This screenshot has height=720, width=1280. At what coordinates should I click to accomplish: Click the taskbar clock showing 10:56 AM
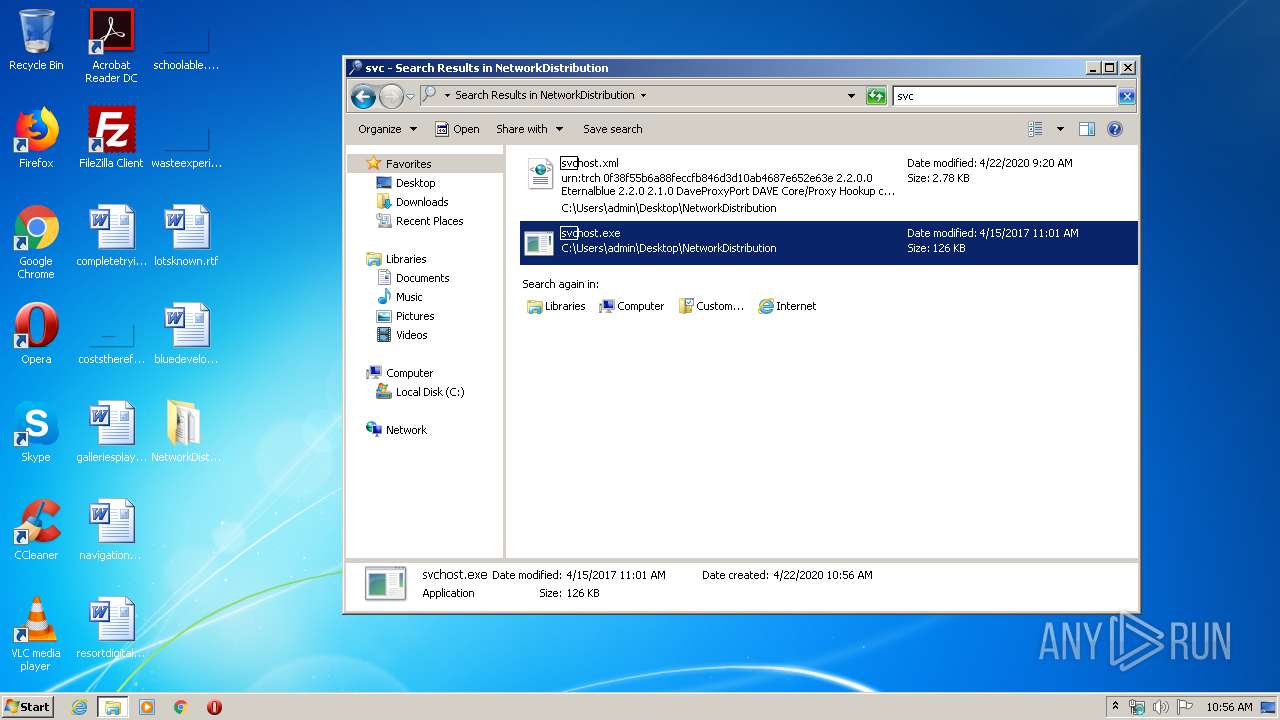[1229, 707]
